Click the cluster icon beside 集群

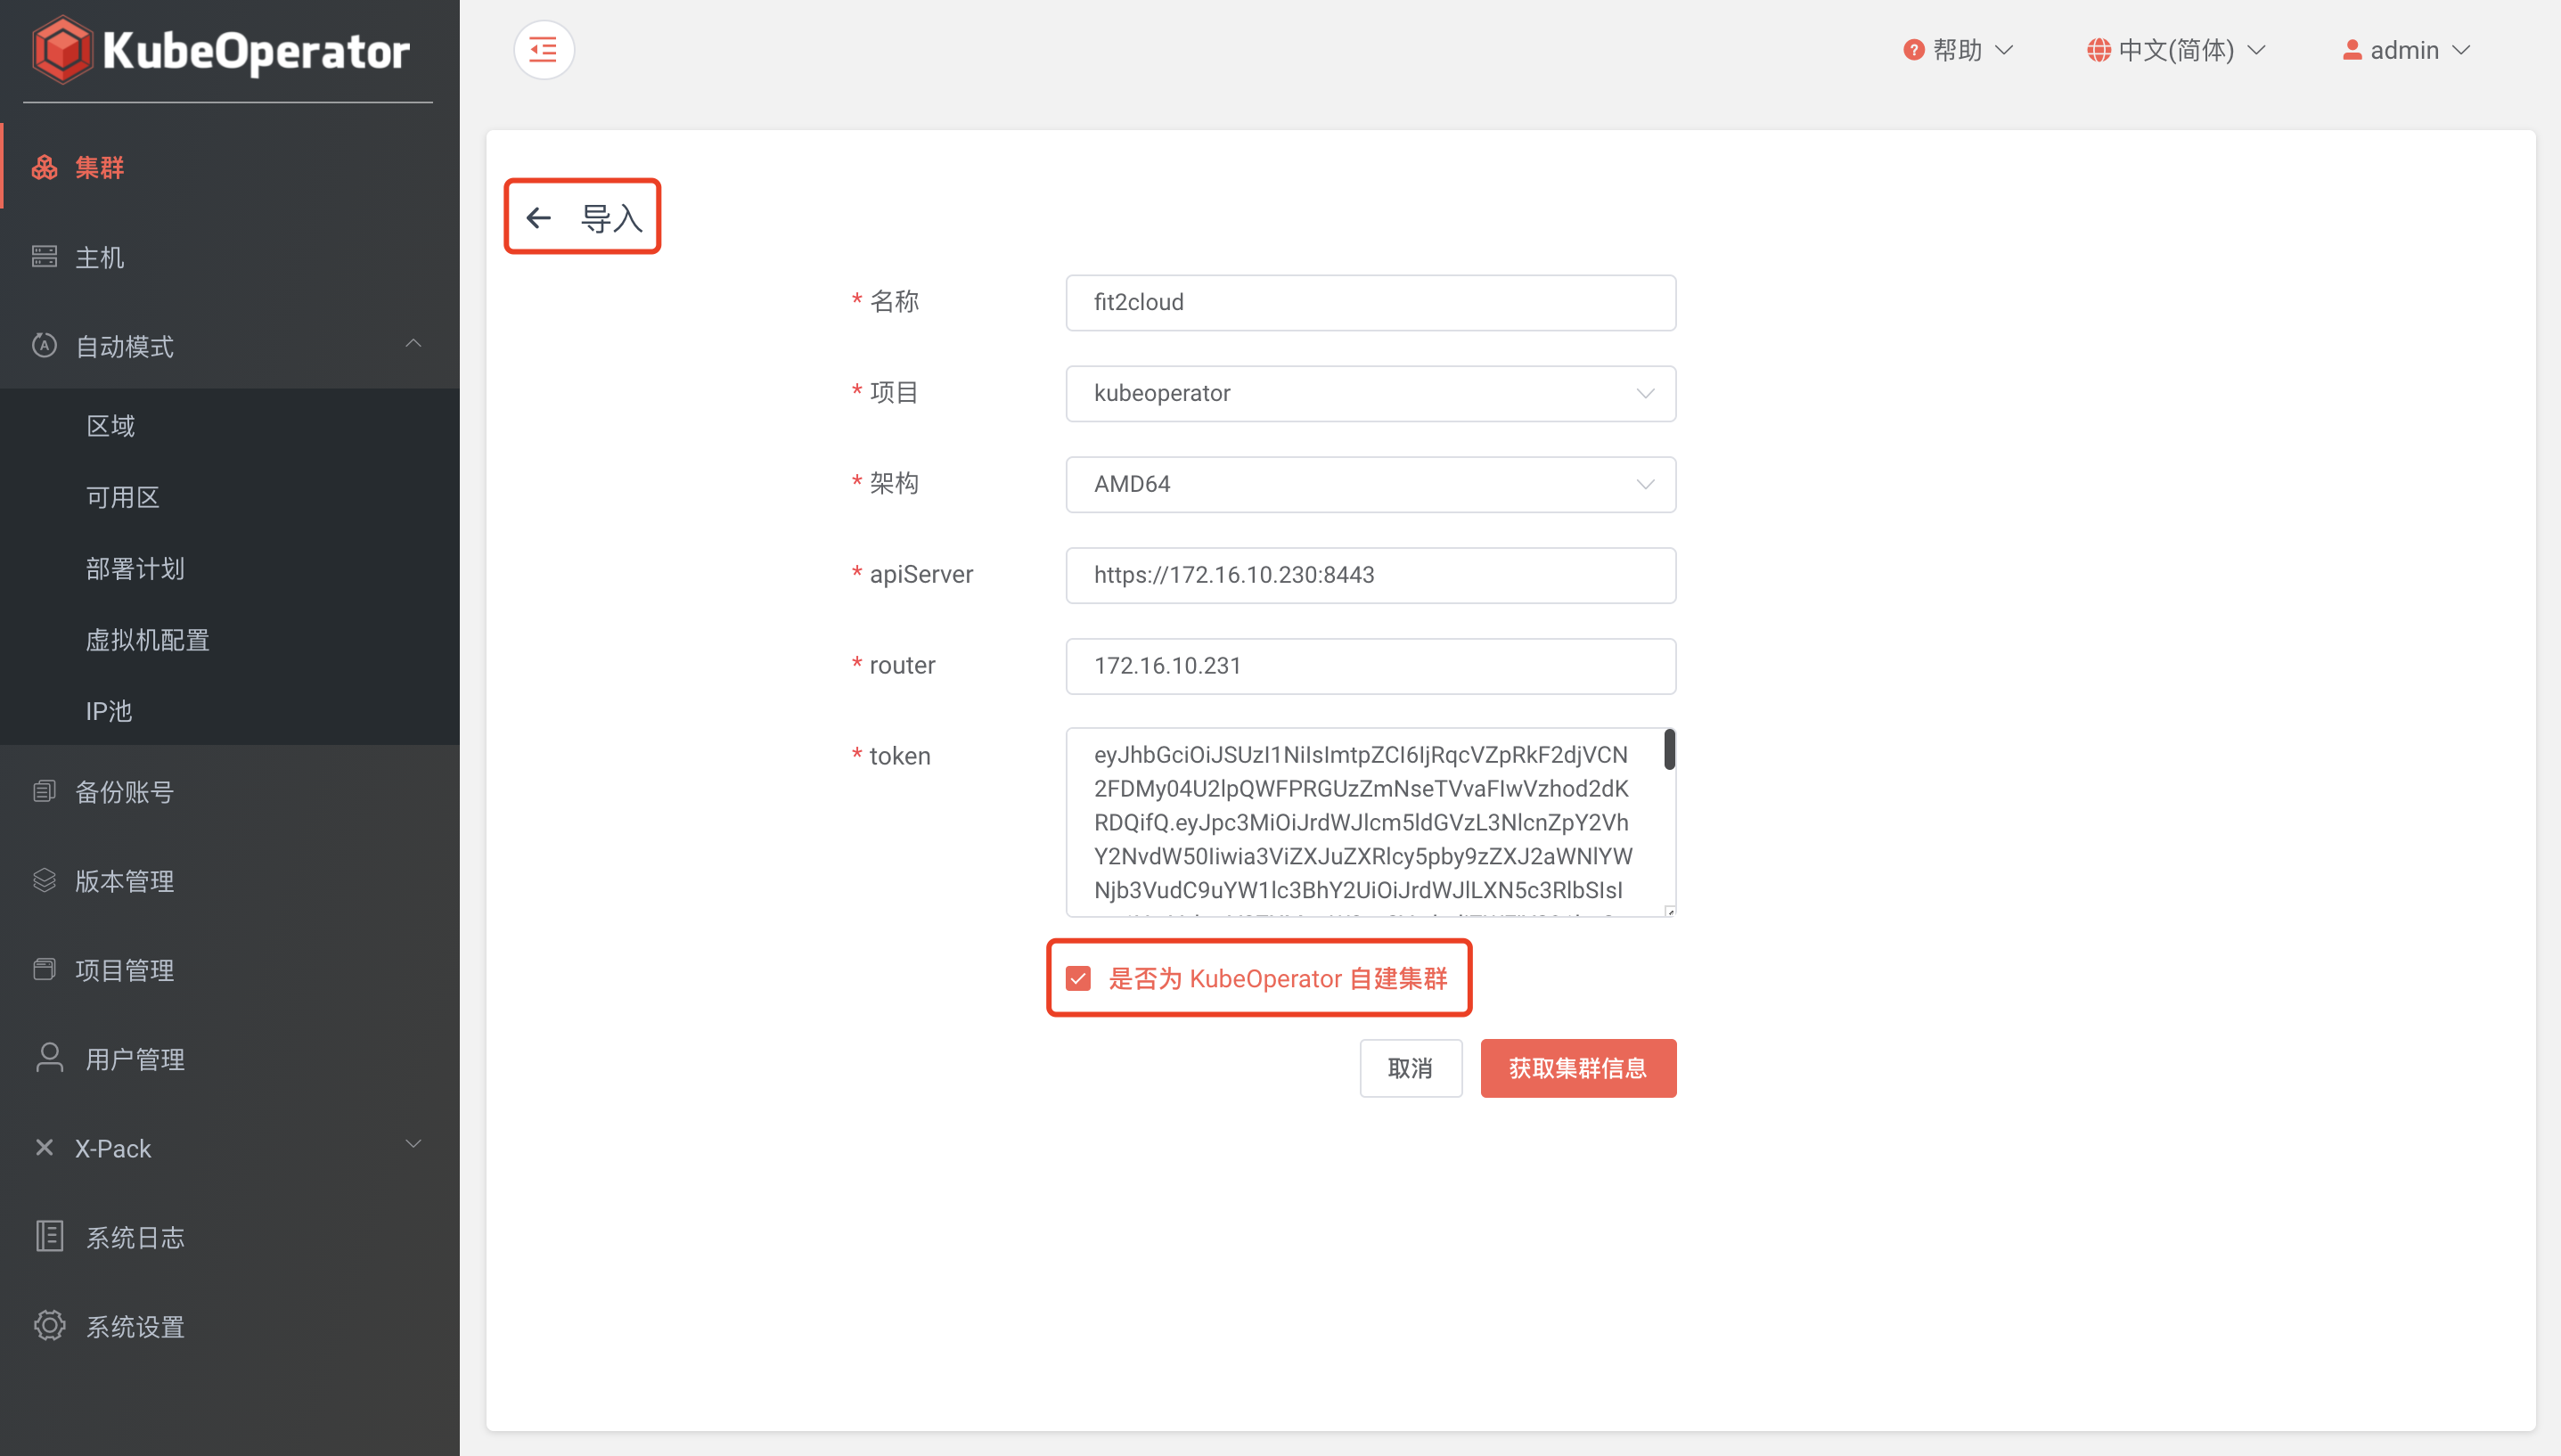[44, 167]
